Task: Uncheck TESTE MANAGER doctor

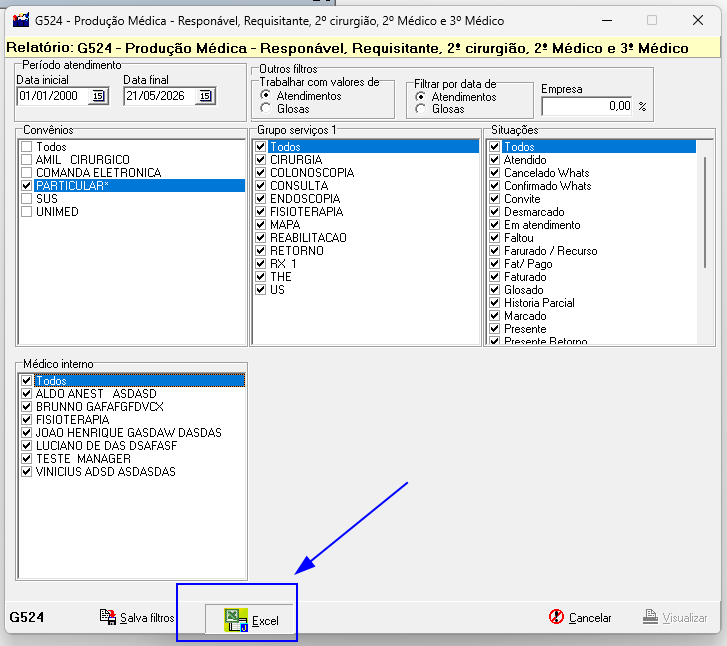Action: (26, 458)
